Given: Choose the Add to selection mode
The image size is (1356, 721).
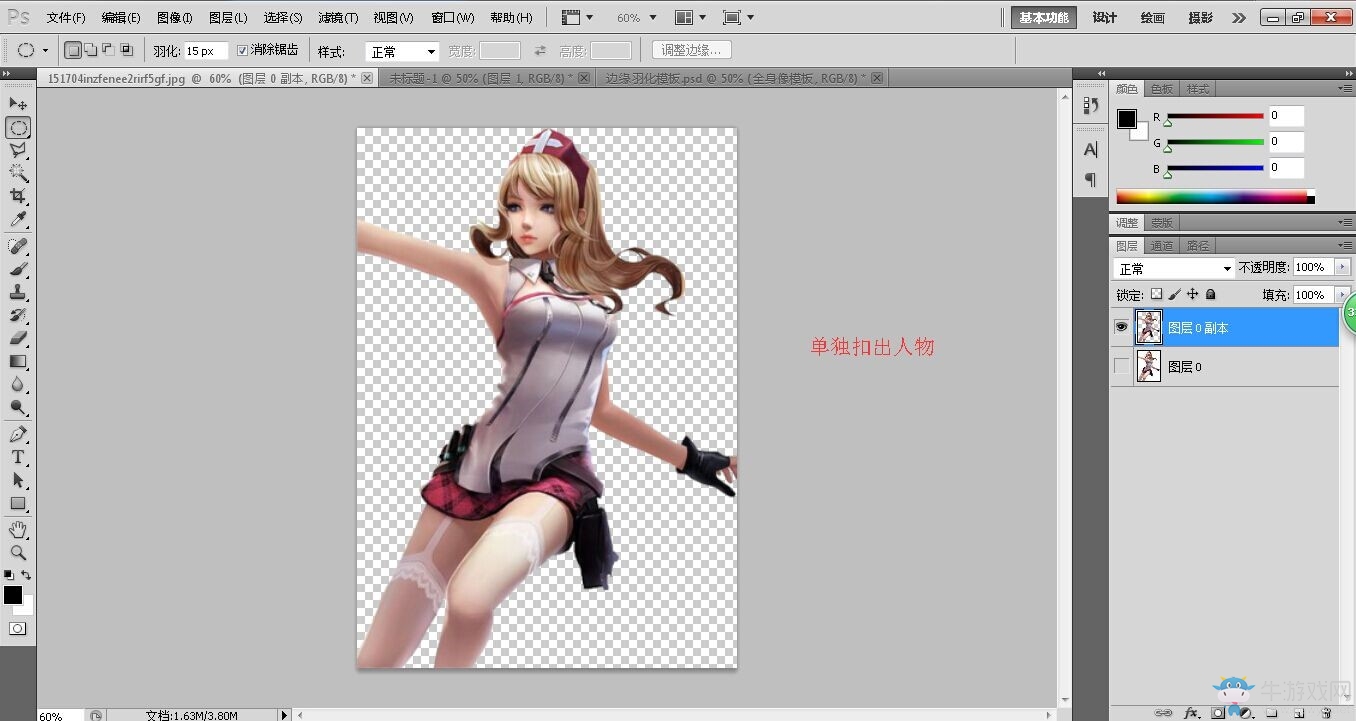Looking at the screenshot, I should pyautogui.click(x=90, y=50).
